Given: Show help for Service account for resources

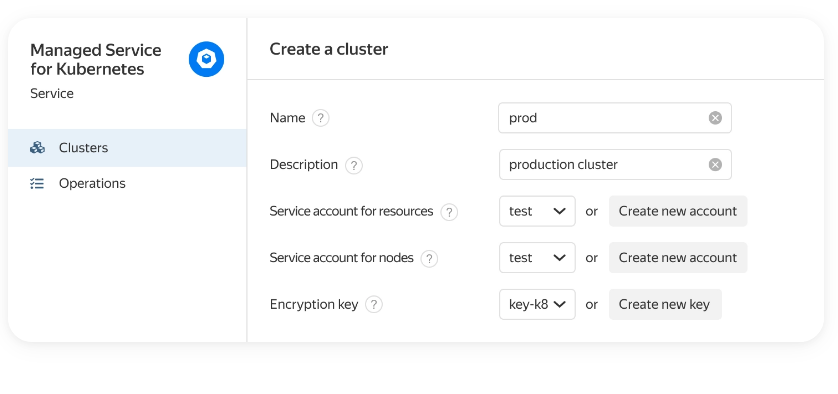Looking at the screenshot, I should click(x=449, y=212).
